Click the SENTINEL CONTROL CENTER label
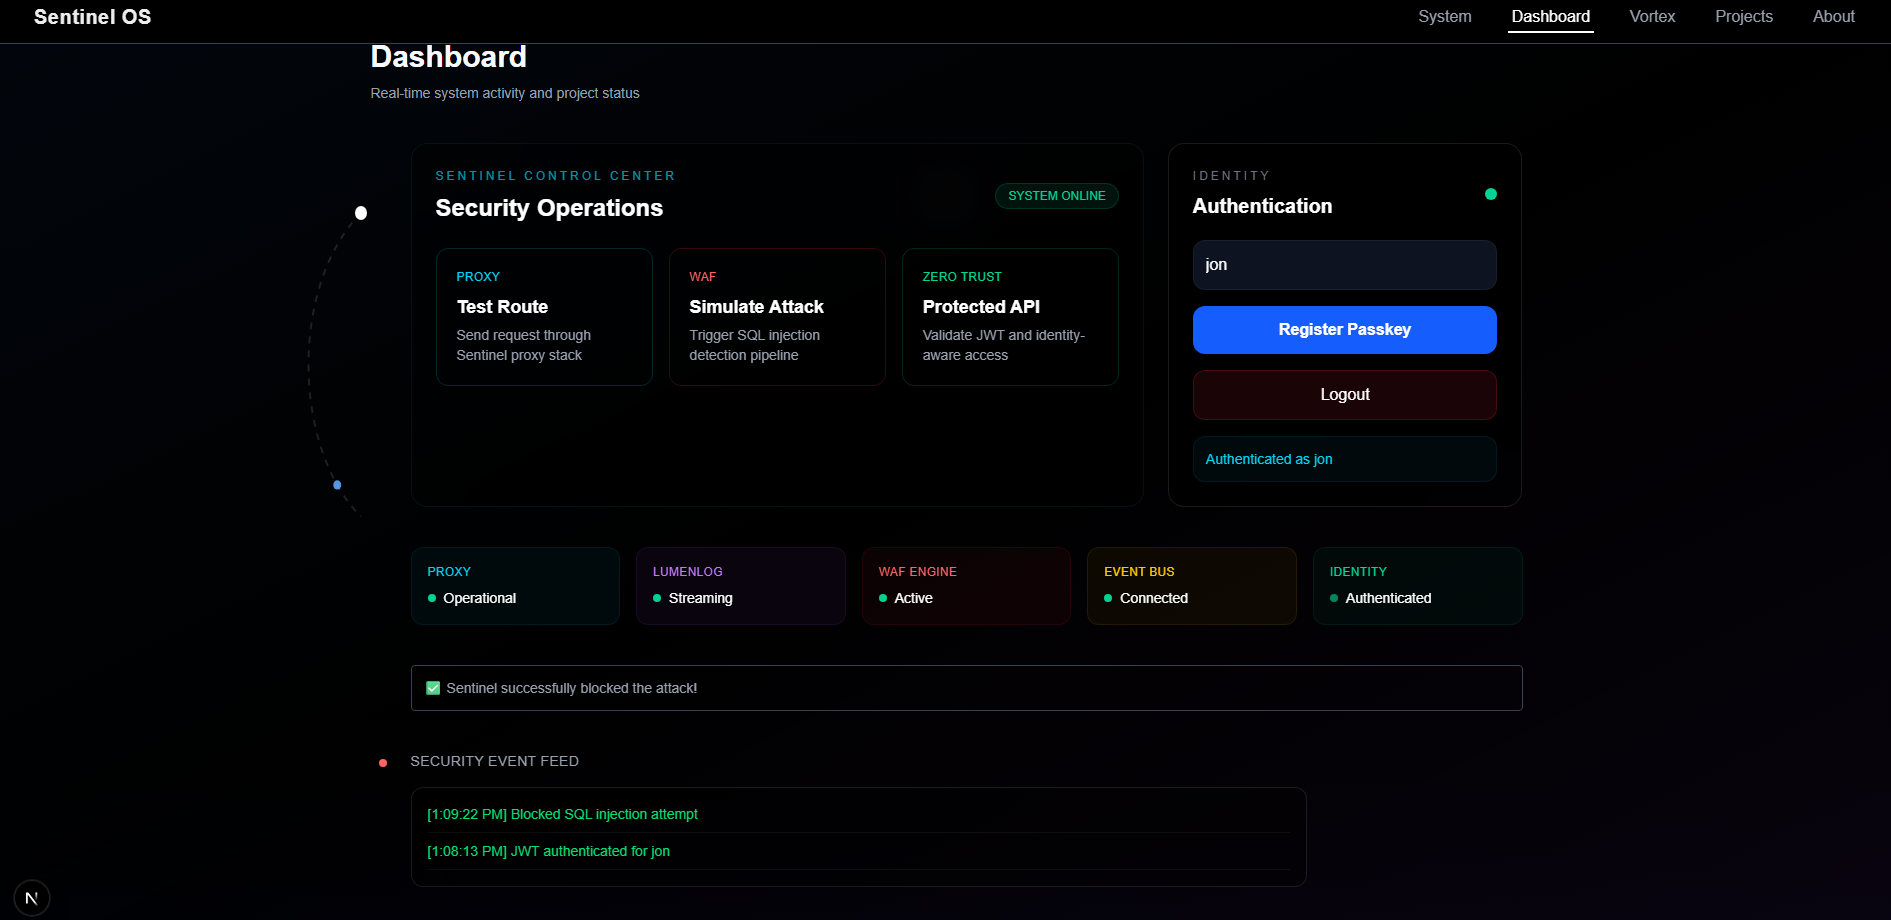This screenshot has height=920, width=1891. [555, 176]
